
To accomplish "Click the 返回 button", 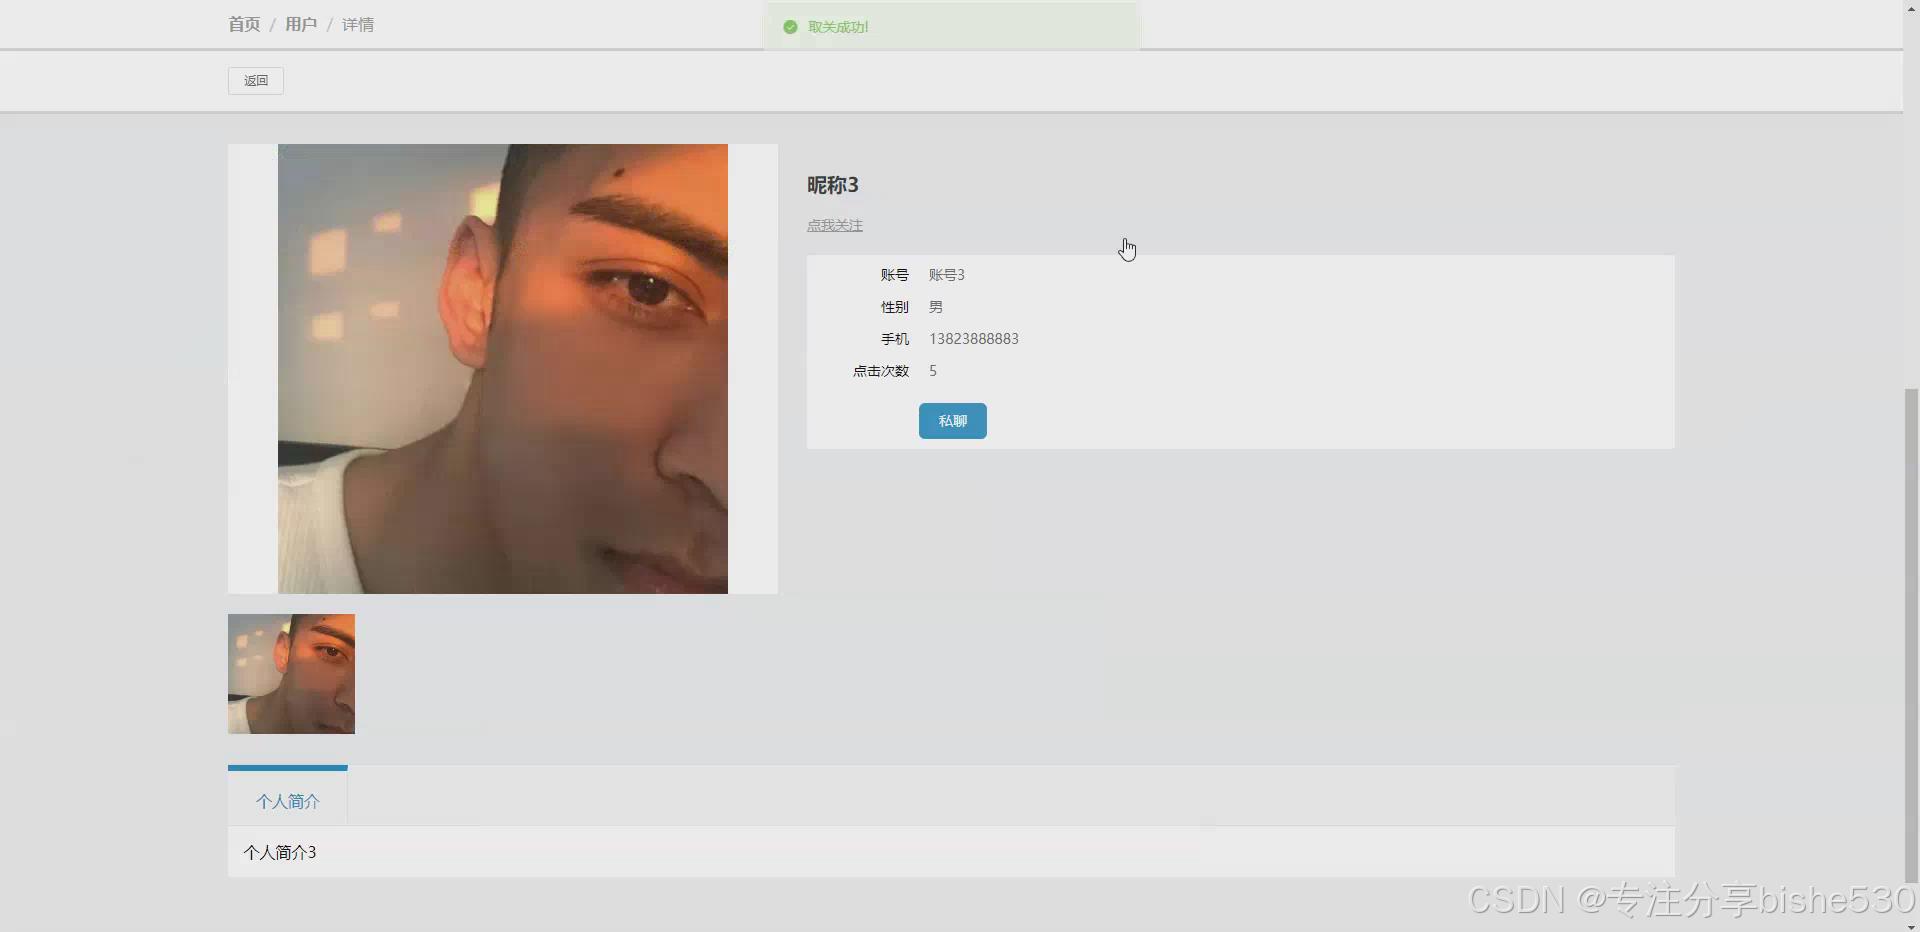I will click(x=256, y=81).
